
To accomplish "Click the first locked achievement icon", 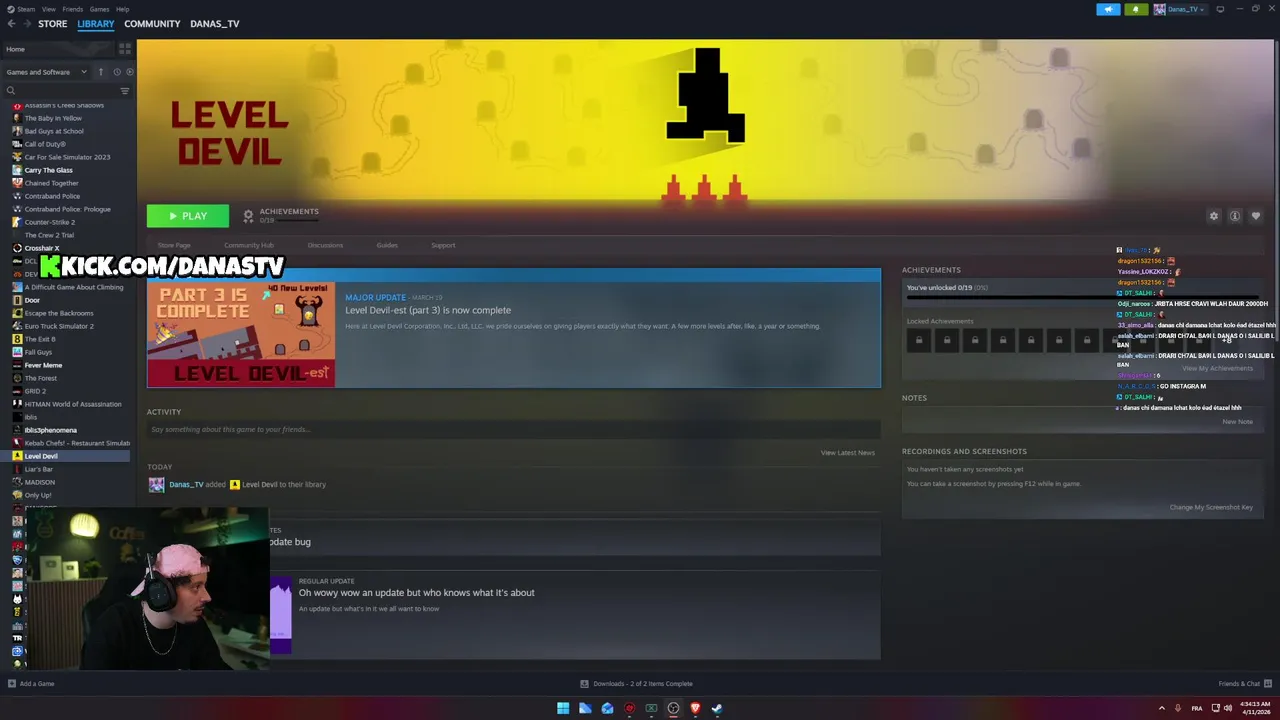I will pos(919,341).
